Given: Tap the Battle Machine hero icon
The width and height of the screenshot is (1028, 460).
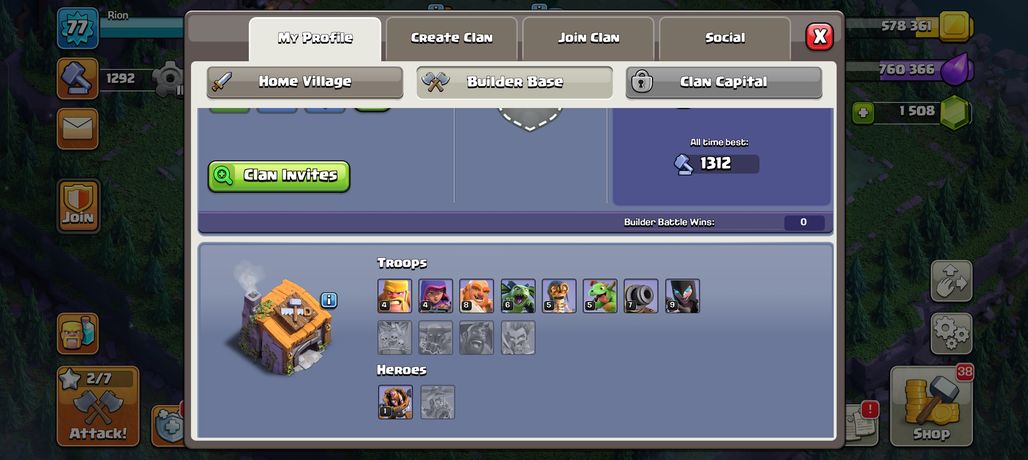Looking at the screenshot, I should [395, 402].
